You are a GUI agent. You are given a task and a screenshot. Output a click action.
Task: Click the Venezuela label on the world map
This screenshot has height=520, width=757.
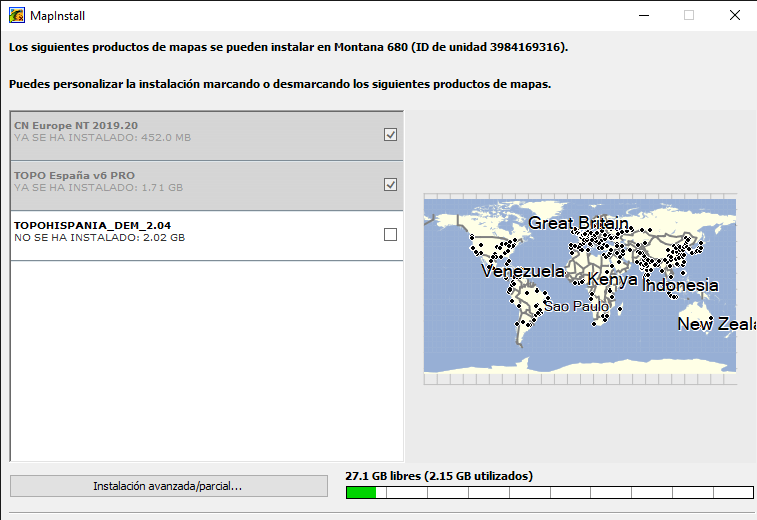pyautogui.click(x=522, y=271)
